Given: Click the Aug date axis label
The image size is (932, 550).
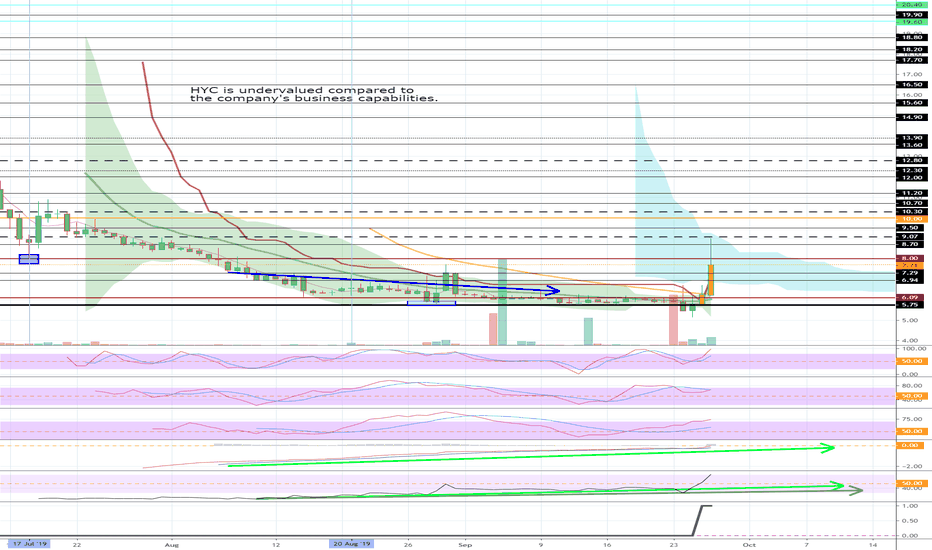Looking at the screenshot, I should pos(171,544).
